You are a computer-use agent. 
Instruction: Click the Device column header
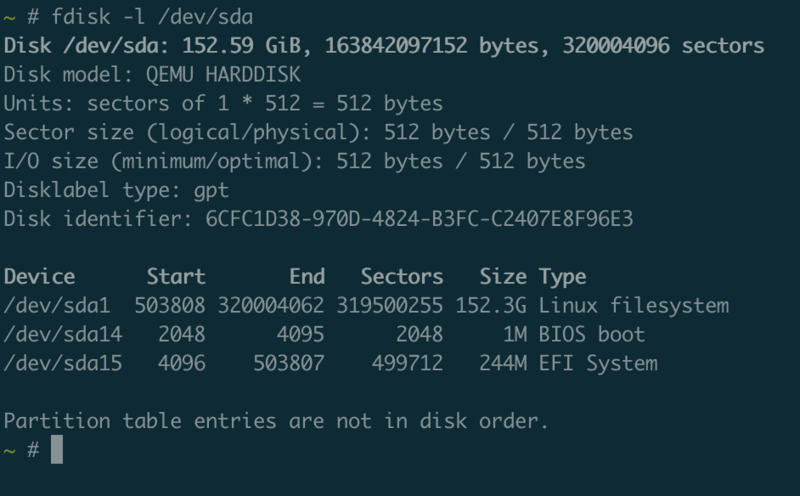click(40, 276)
